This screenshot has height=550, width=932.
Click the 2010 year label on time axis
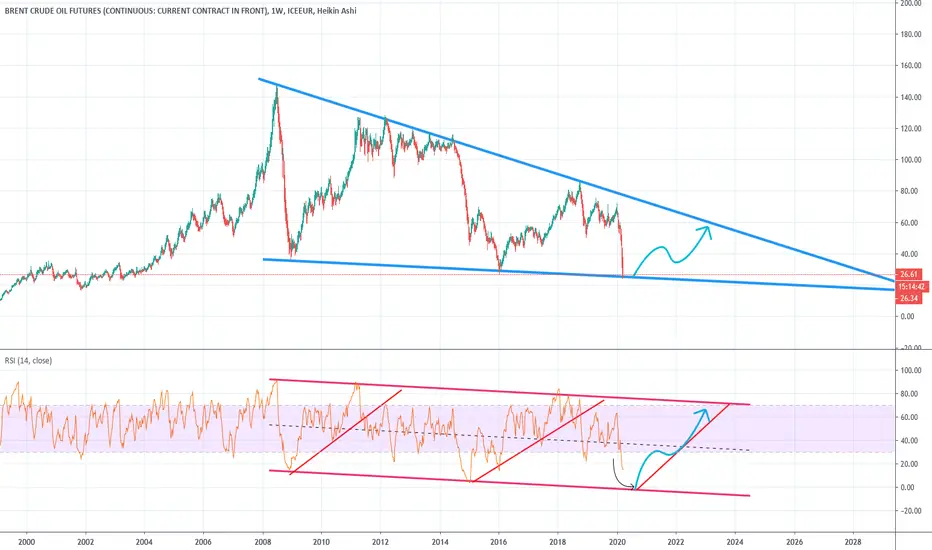[x=322, y=542]
